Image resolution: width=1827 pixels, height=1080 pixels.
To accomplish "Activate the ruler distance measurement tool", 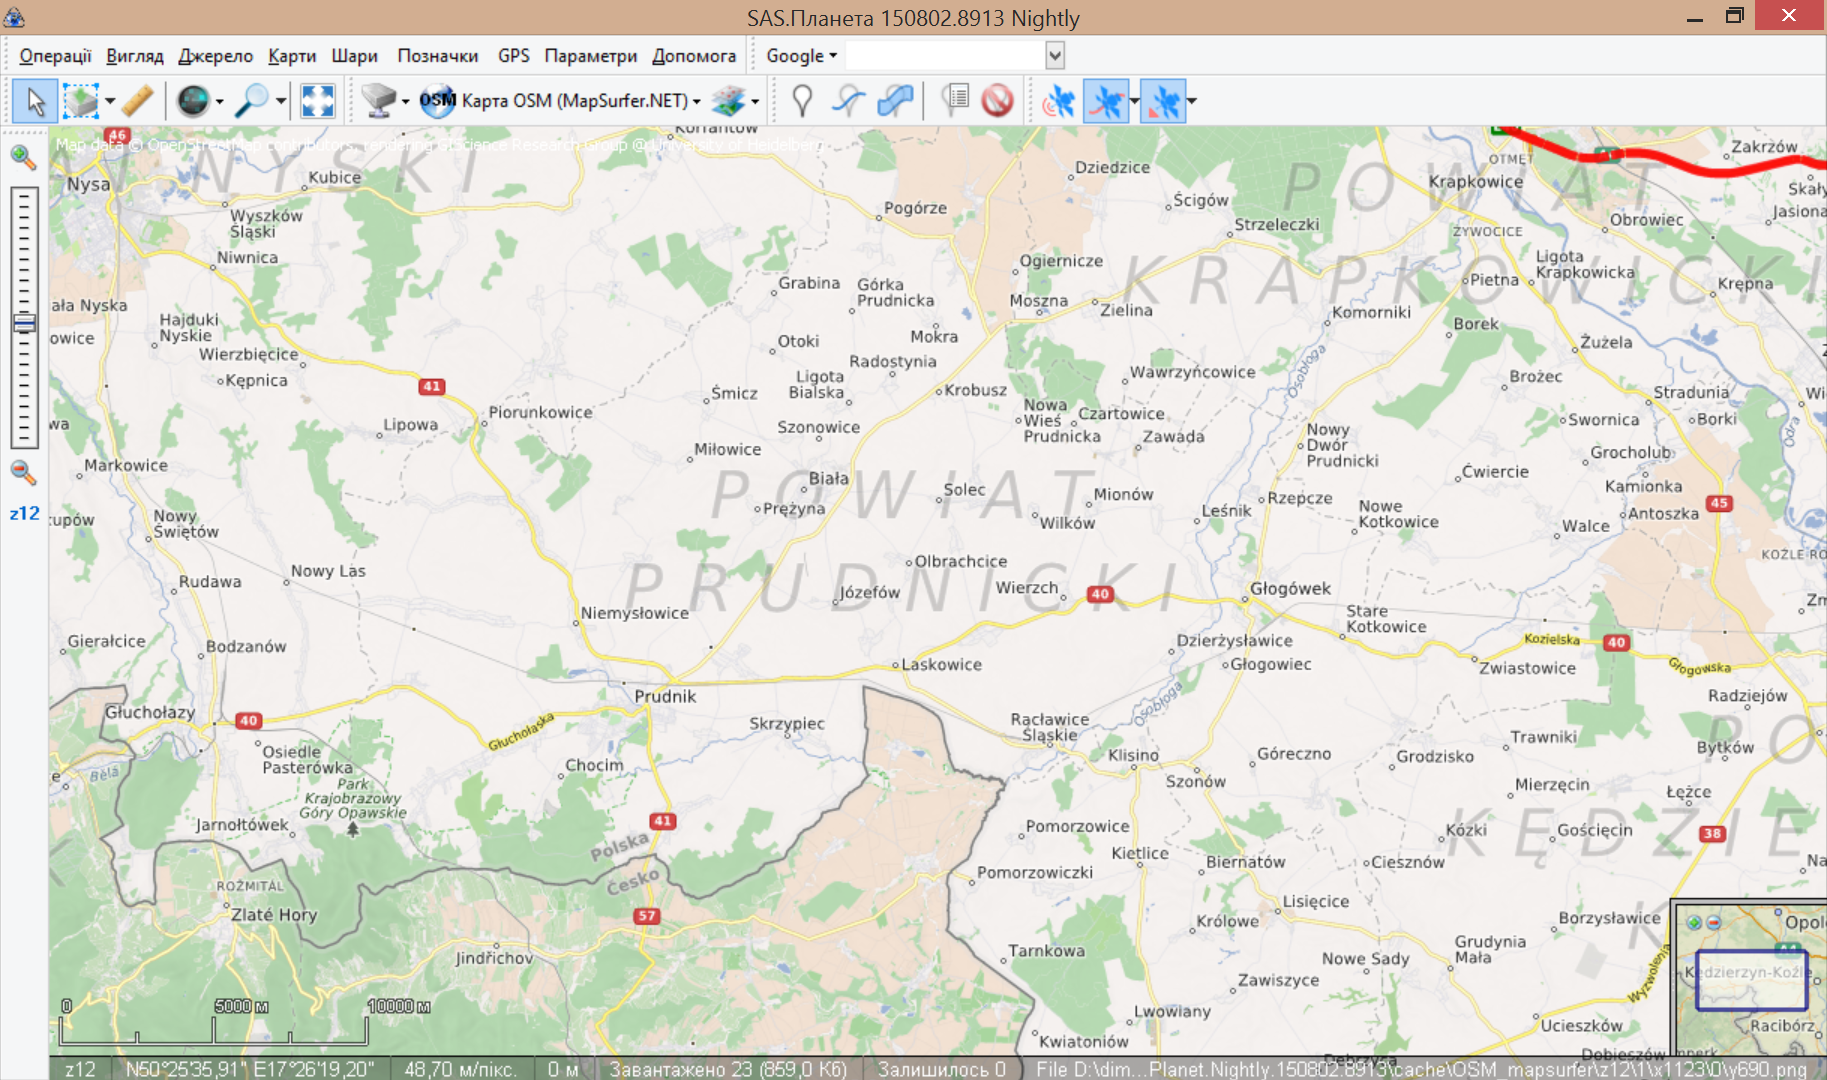I will [139, 101].
